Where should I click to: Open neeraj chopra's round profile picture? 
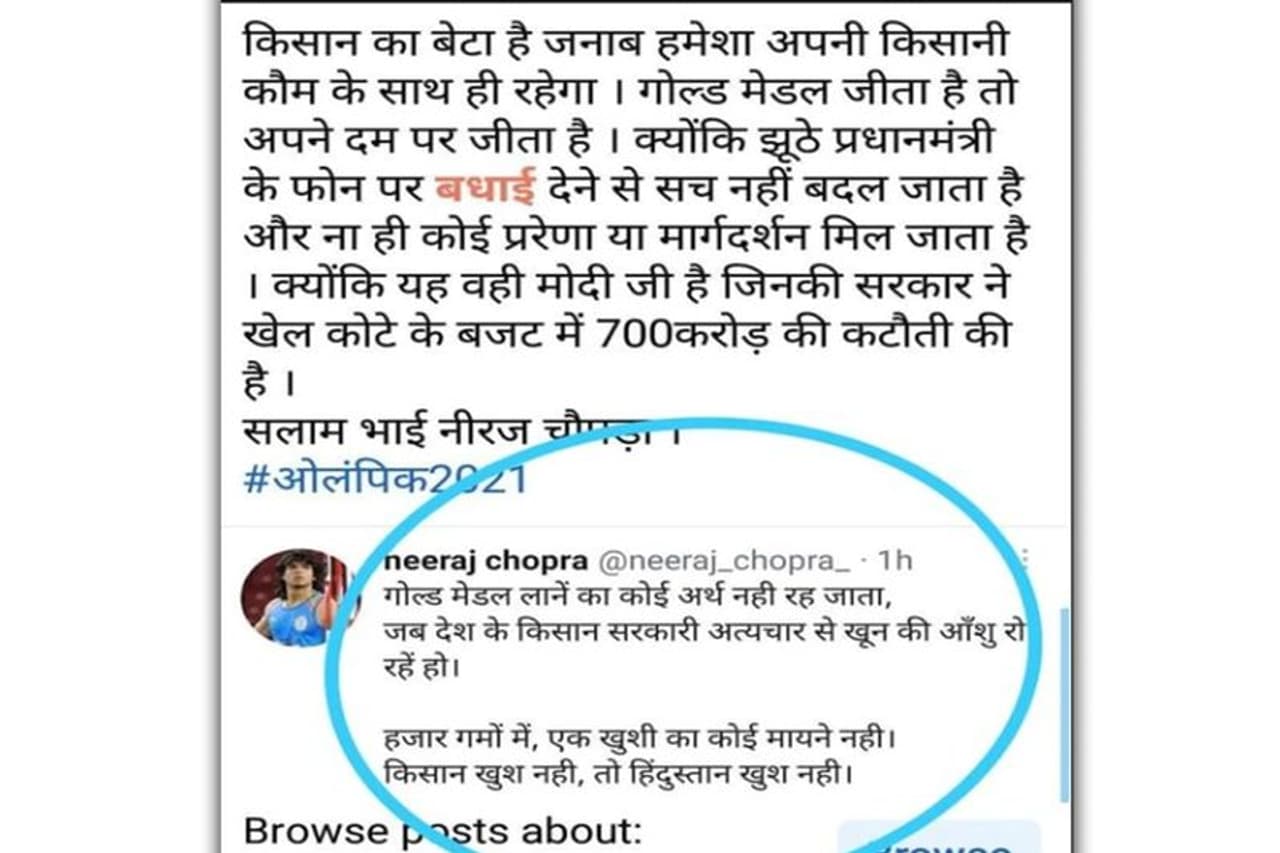click(300, 598)
